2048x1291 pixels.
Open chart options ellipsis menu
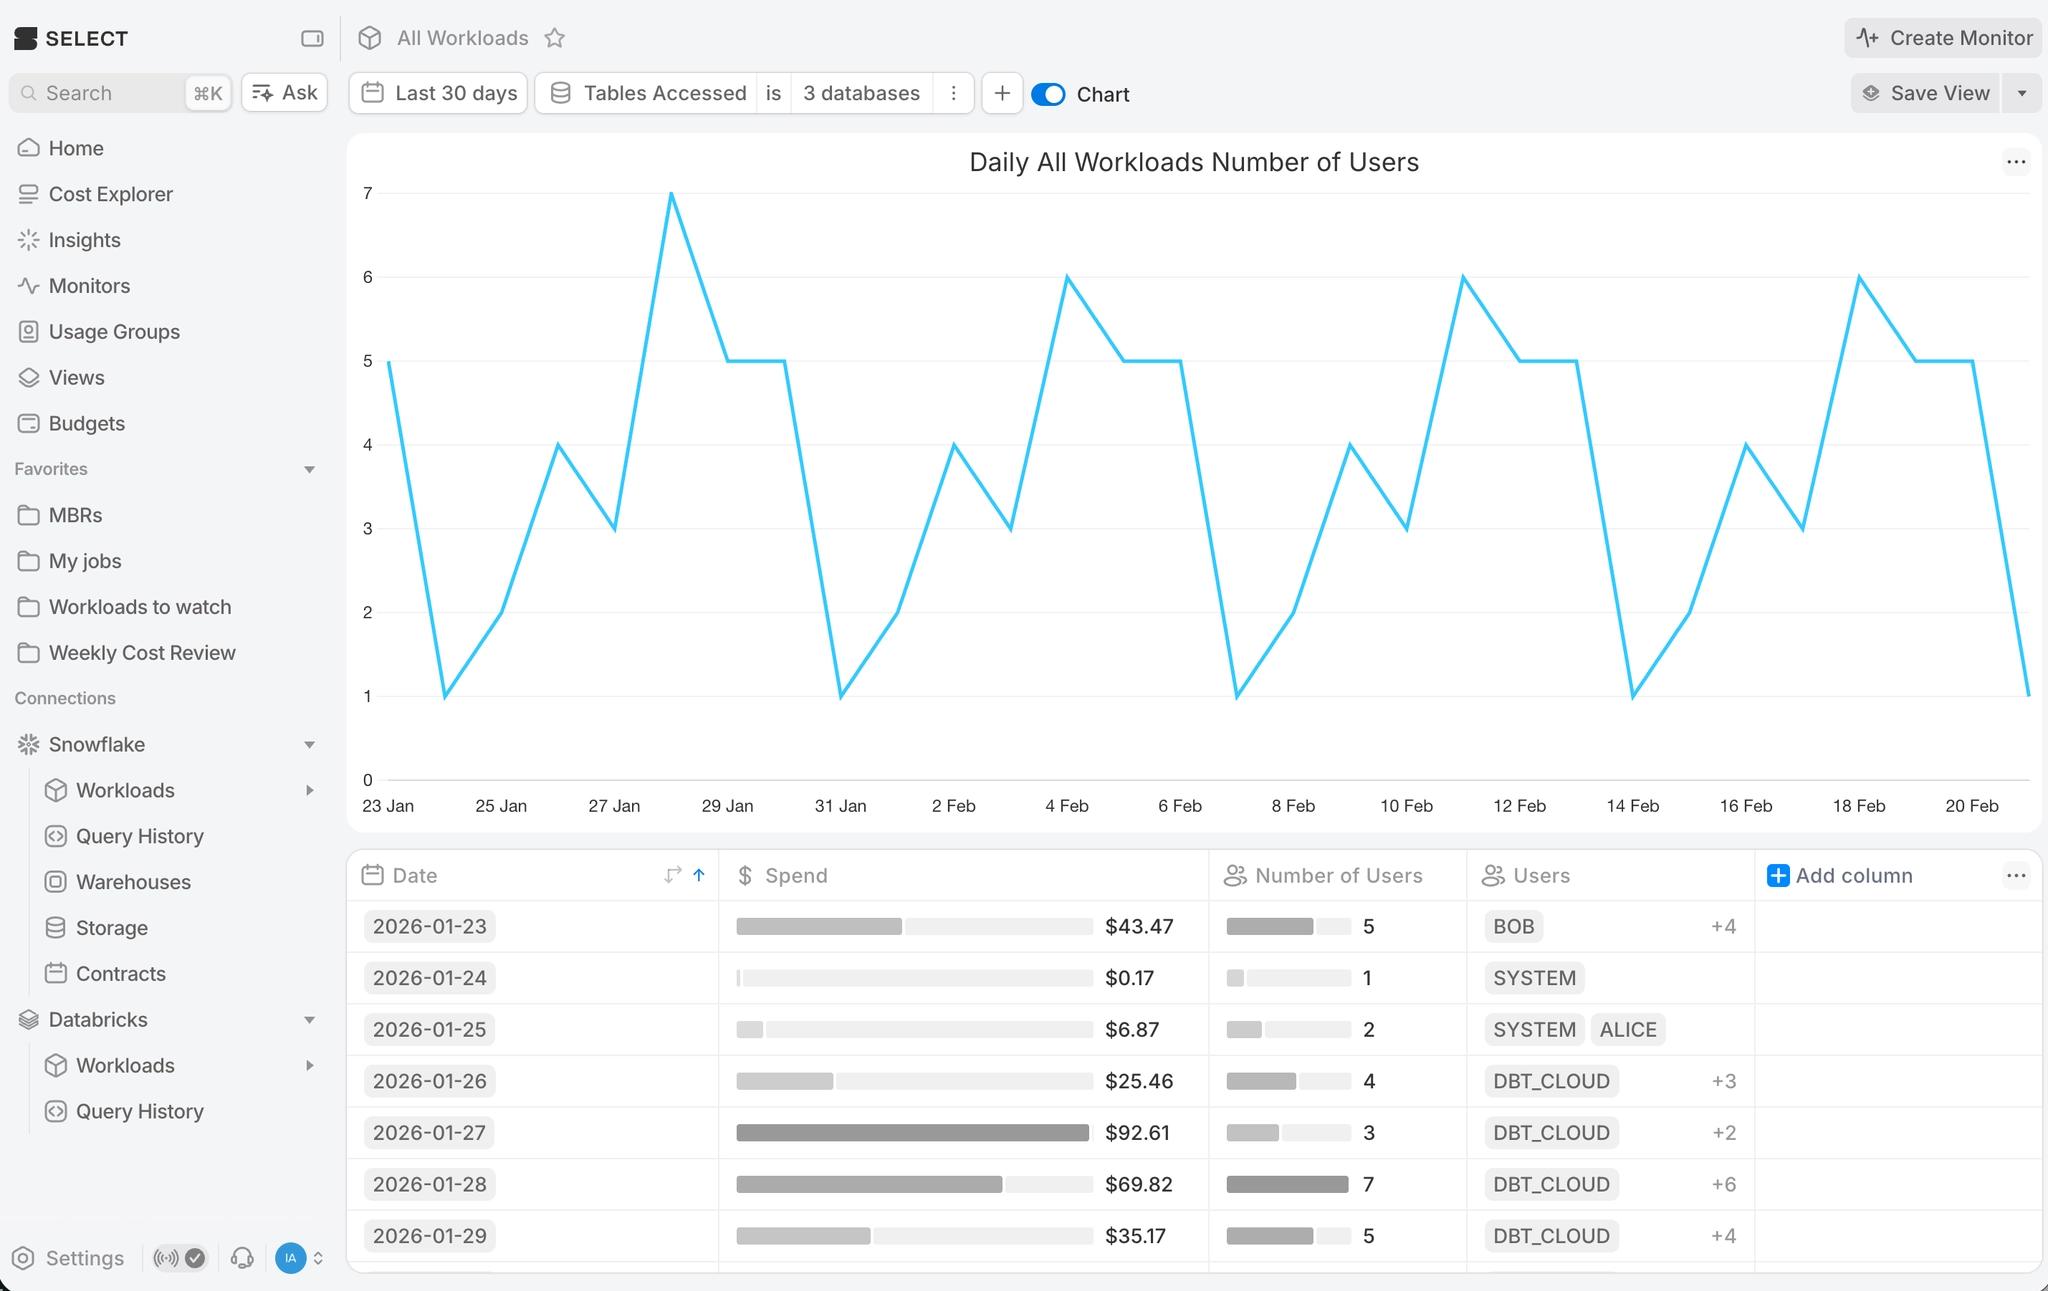(x=2016, y=162)
